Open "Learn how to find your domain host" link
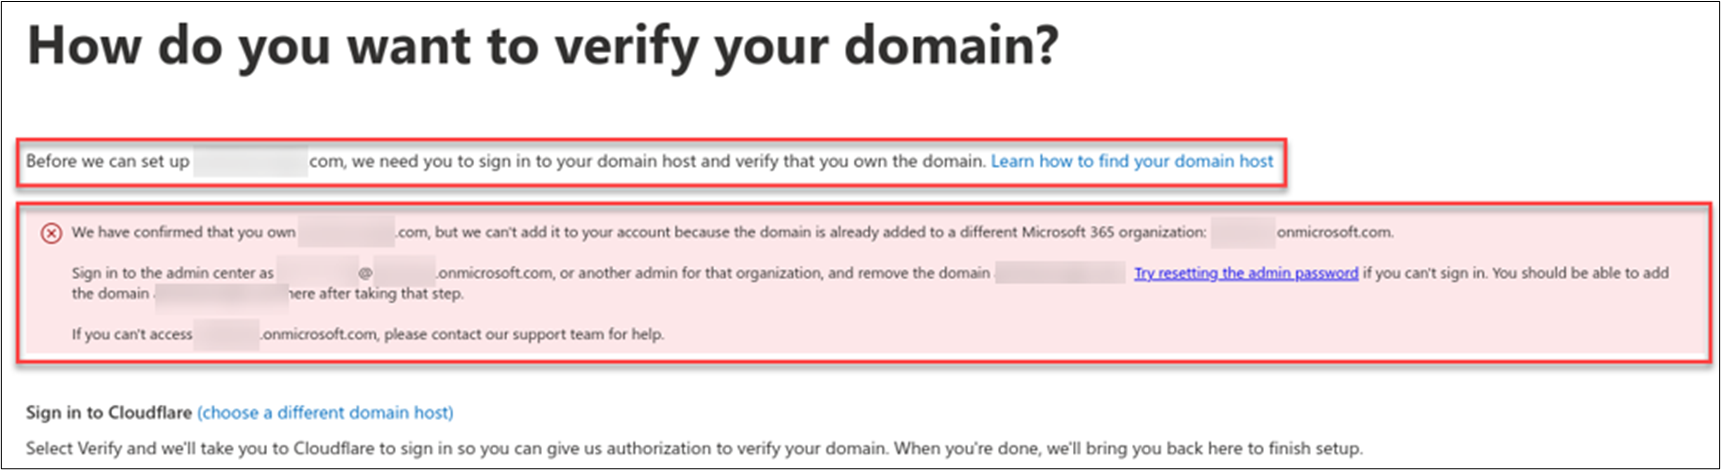The width and height of the screenshot is (1721, 470). pyautogui.click(x=1132, y=161)
